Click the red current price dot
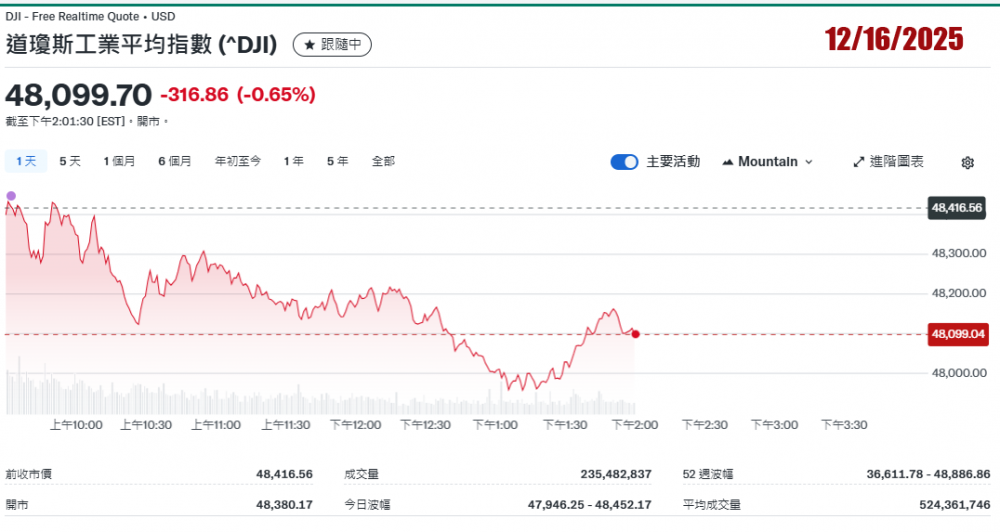 tap(636, 334)
